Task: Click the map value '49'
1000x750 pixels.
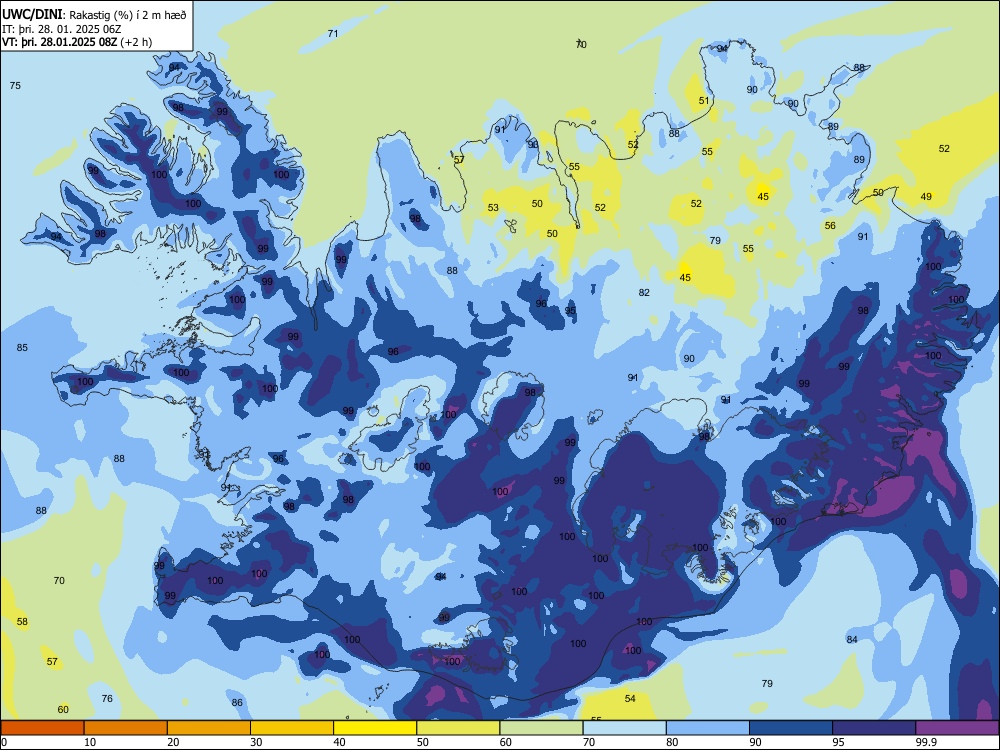Action: coord(926,196)
